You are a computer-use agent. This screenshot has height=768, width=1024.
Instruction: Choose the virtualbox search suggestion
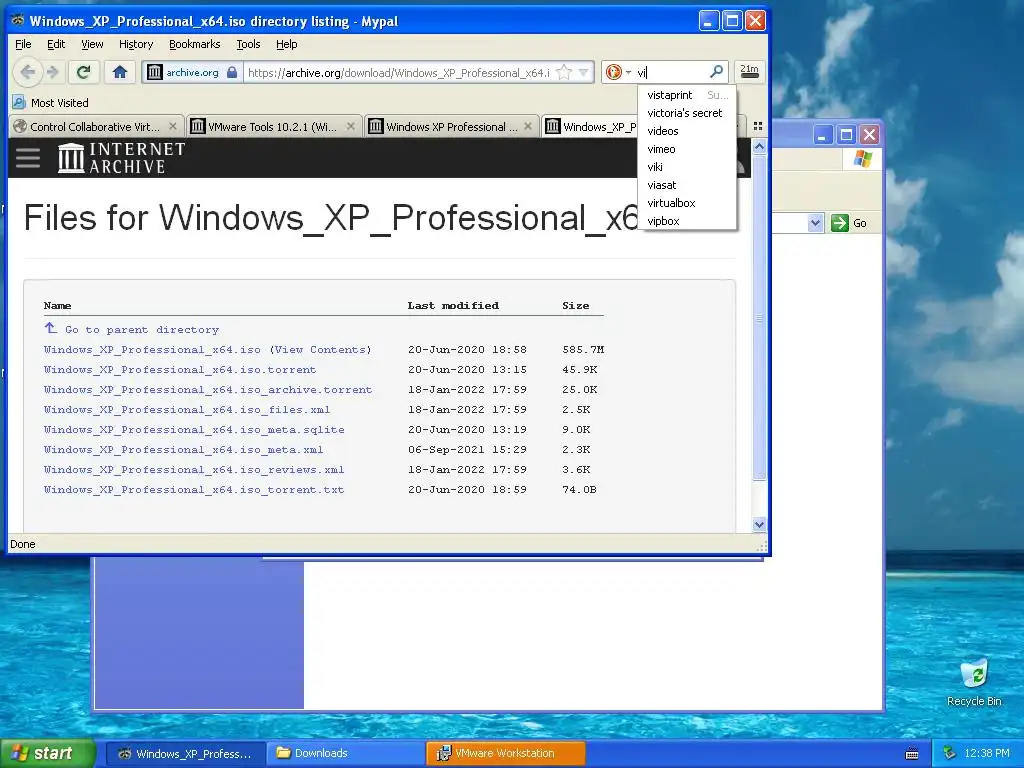point(687,203)
